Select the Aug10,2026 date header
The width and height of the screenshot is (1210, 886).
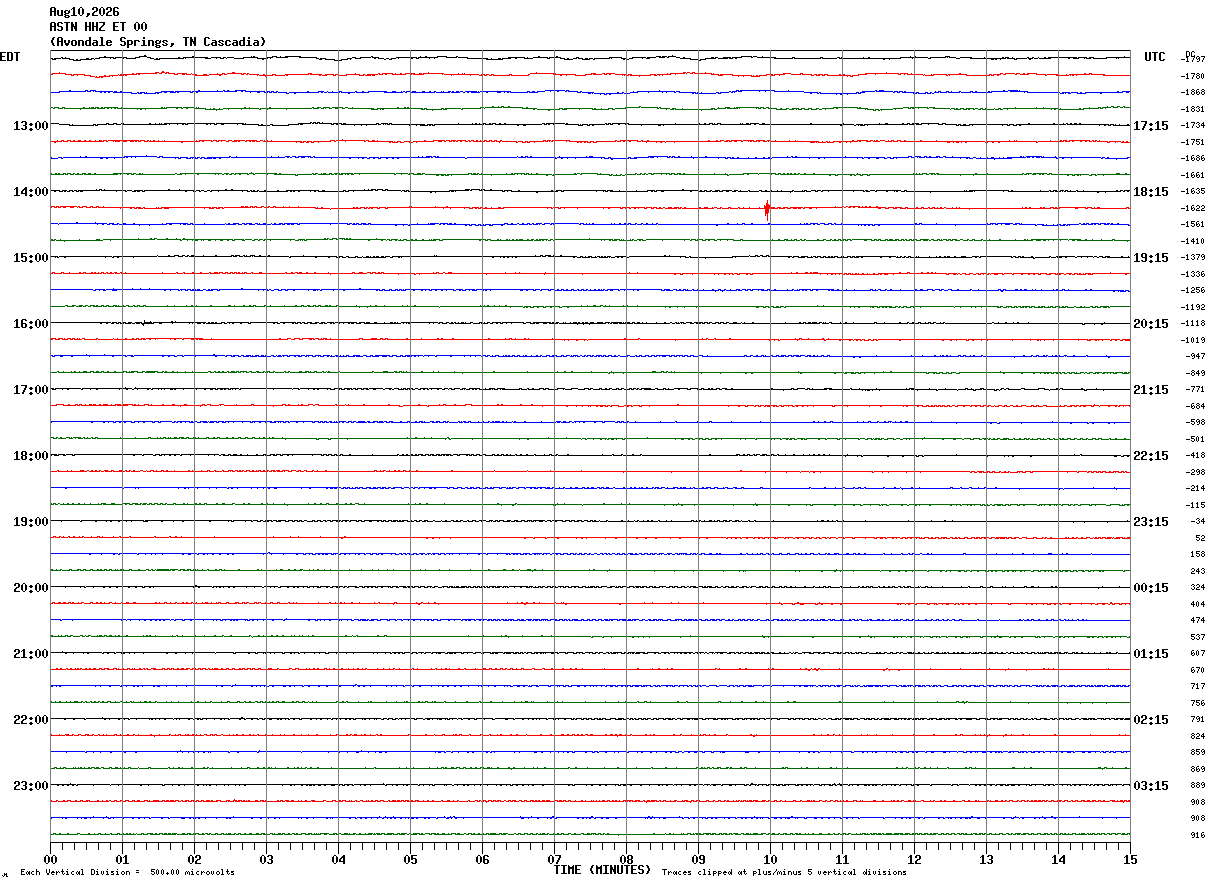coord(84,12)
